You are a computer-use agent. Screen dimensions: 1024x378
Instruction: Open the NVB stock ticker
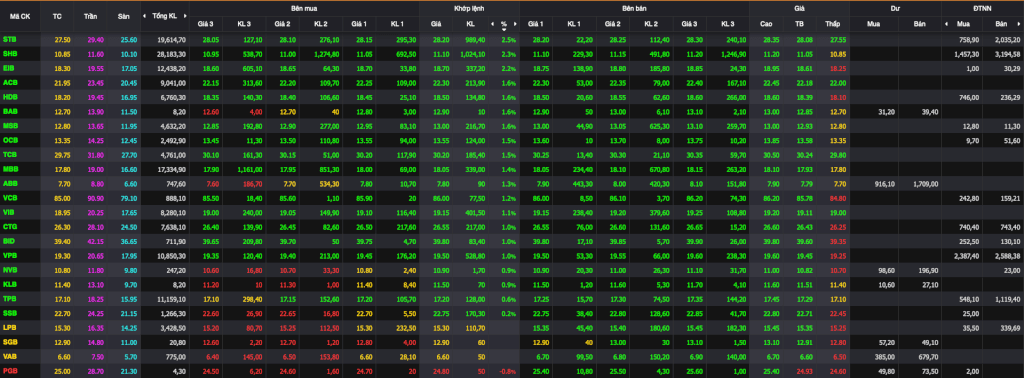pos(10,269)
